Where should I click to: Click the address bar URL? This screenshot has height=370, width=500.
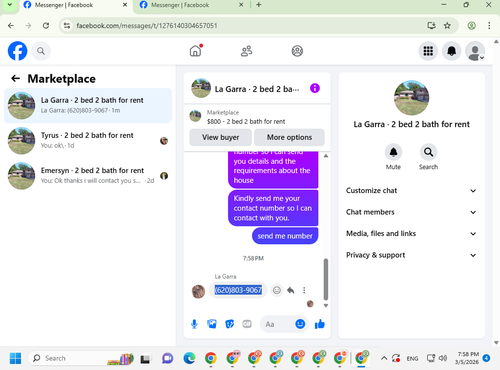[147, 26]
